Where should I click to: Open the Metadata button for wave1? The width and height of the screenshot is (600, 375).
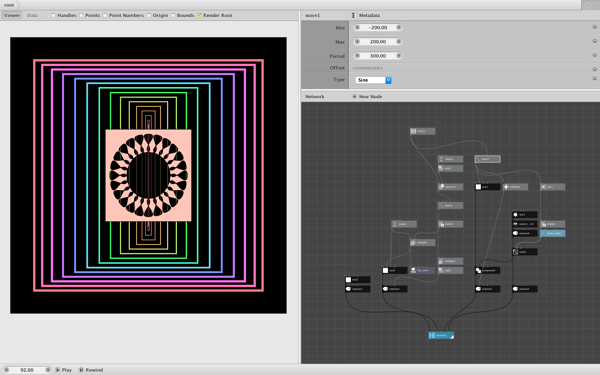click(x=366, y=15)
